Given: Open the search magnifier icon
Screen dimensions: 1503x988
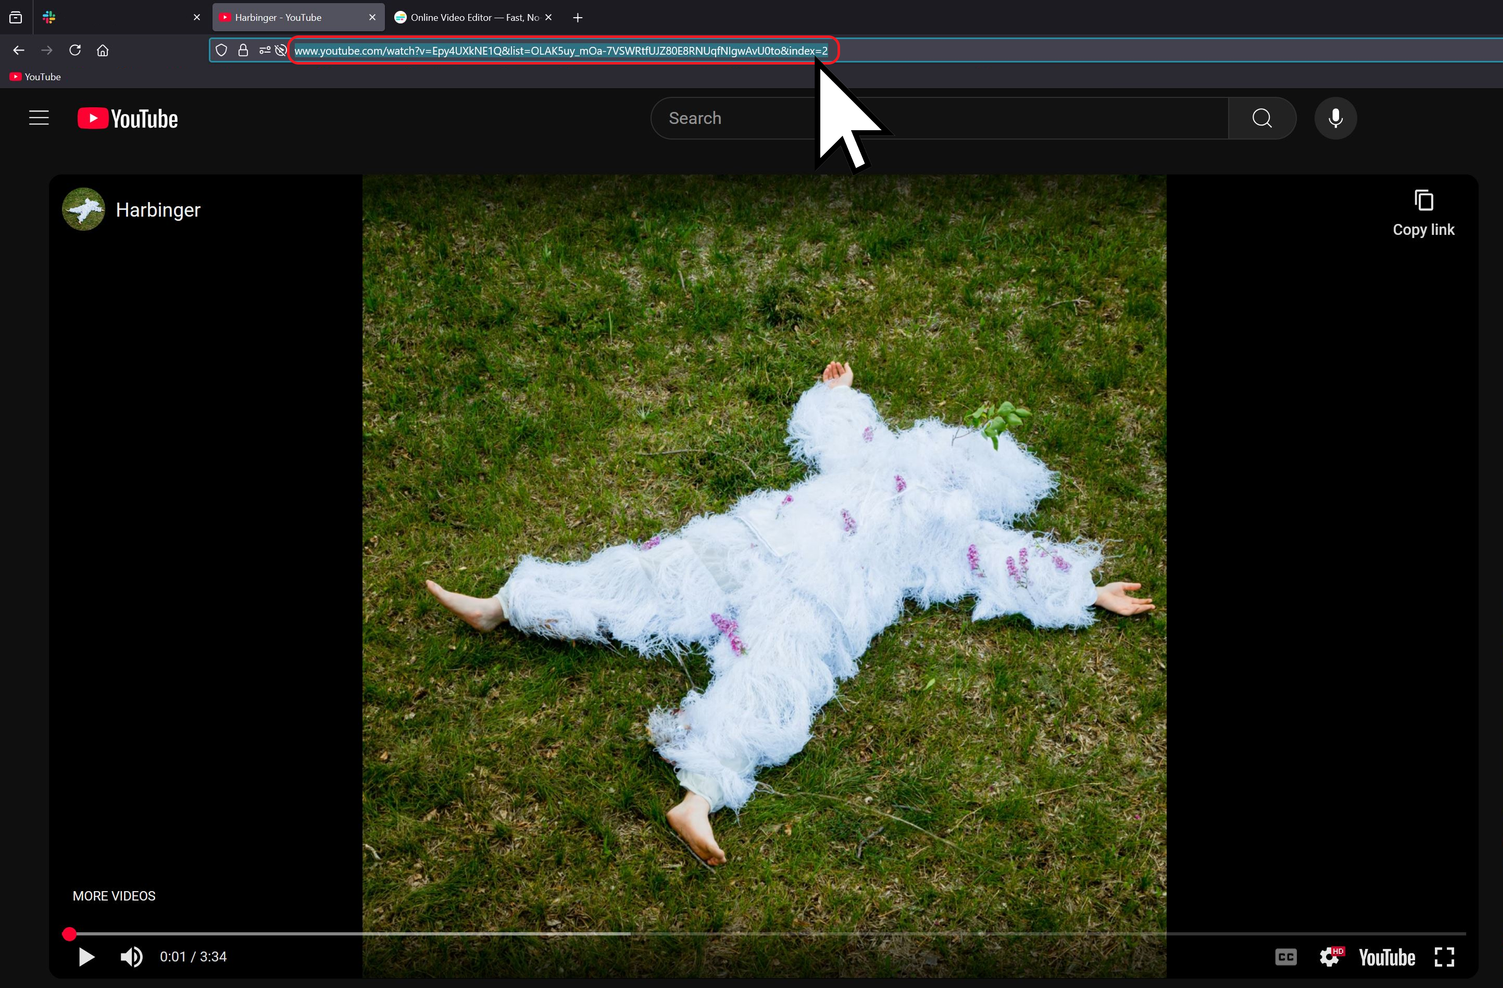Looking at the screenshot, I should tap(1261, 117).
